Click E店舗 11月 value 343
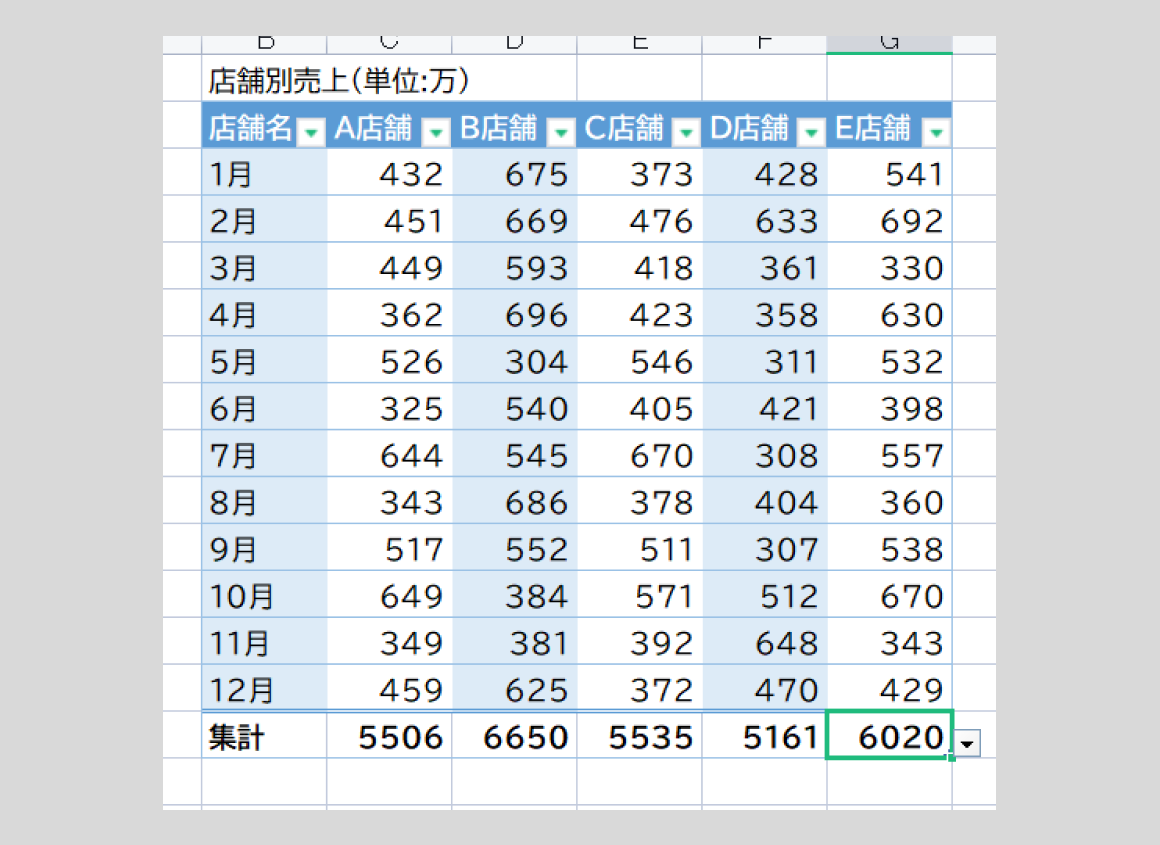Screen dimensions: 1160x845 pos(889,642)
